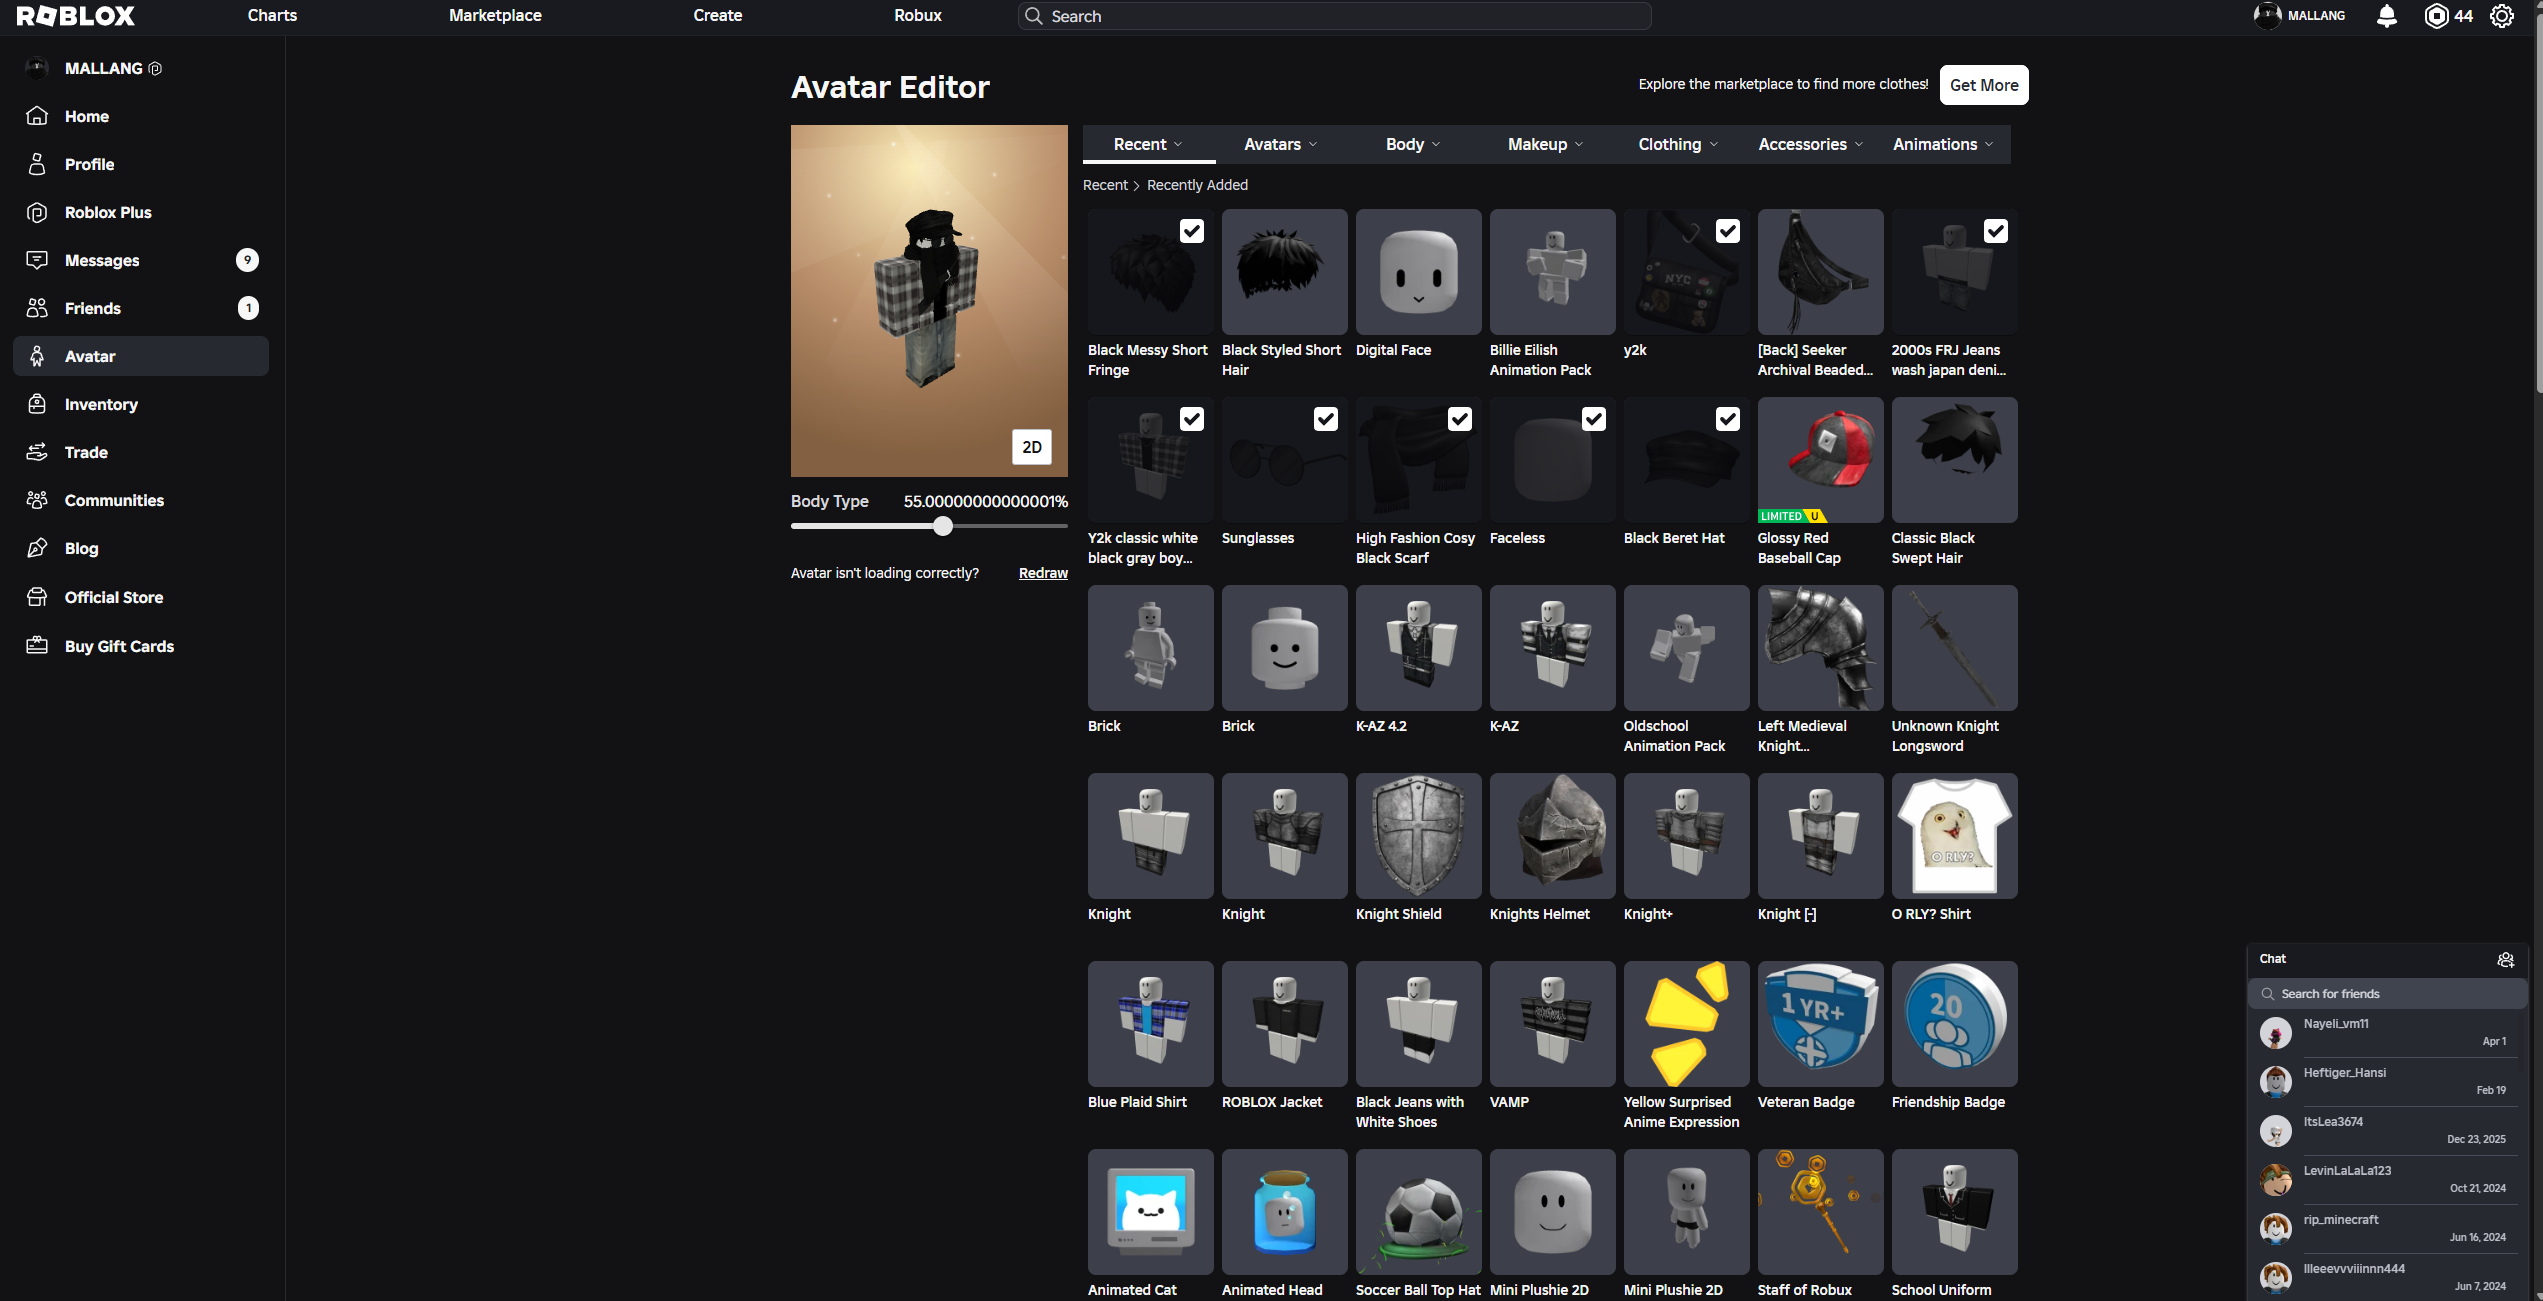
Task: Open the Communities sidebar icon
Action: tap(37, 500)
